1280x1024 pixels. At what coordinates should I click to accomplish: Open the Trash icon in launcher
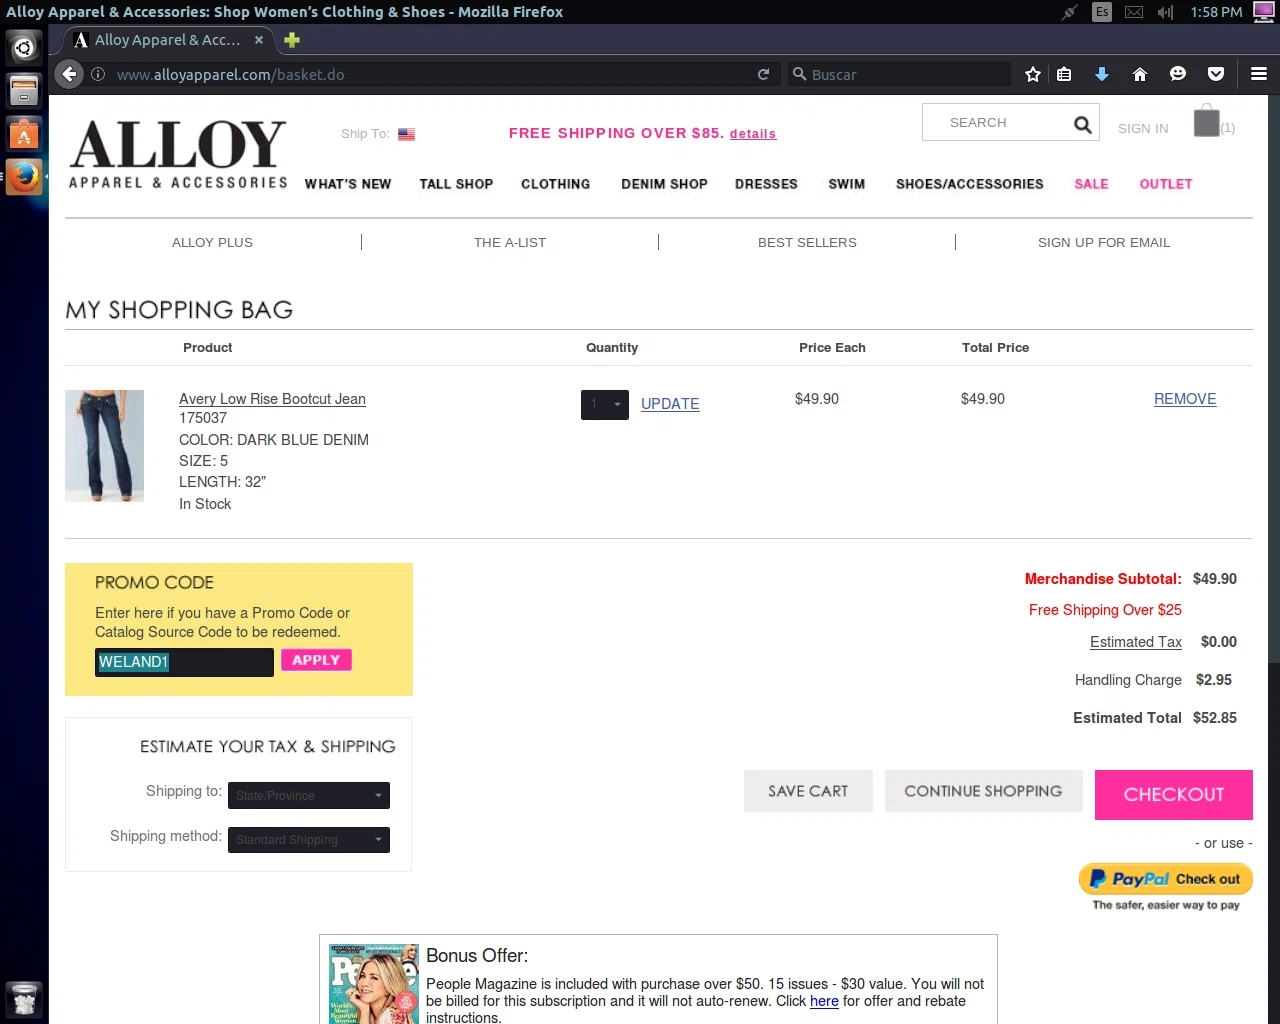click(x=24, y=998)
